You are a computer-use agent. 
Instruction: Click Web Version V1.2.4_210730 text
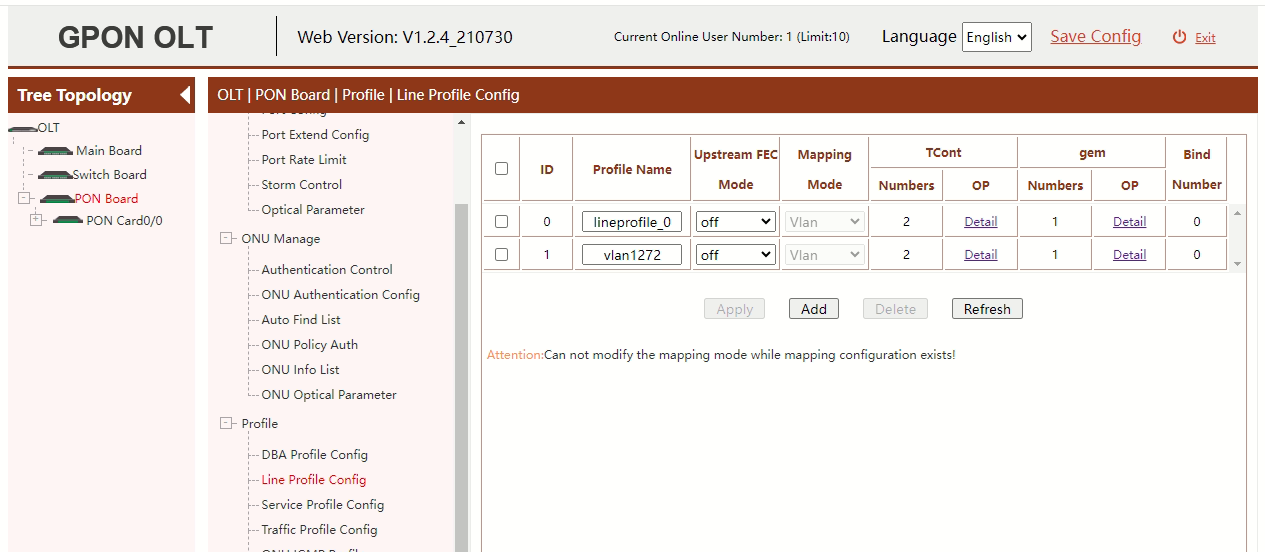pos(405,37)
